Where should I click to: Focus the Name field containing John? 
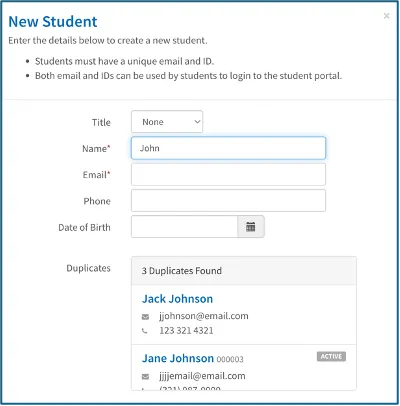pyautogui.click(x=228, y=148)
